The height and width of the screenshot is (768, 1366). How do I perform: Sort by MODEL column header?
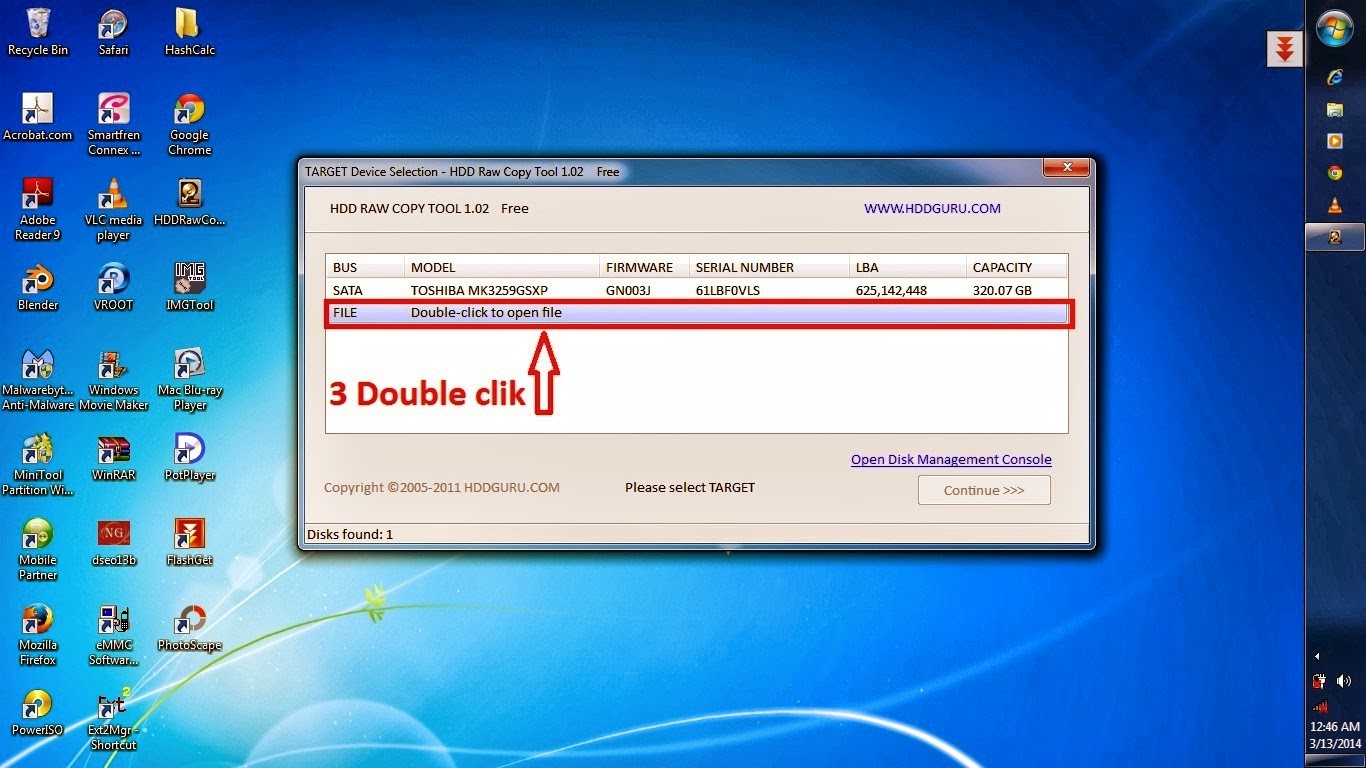502,267
